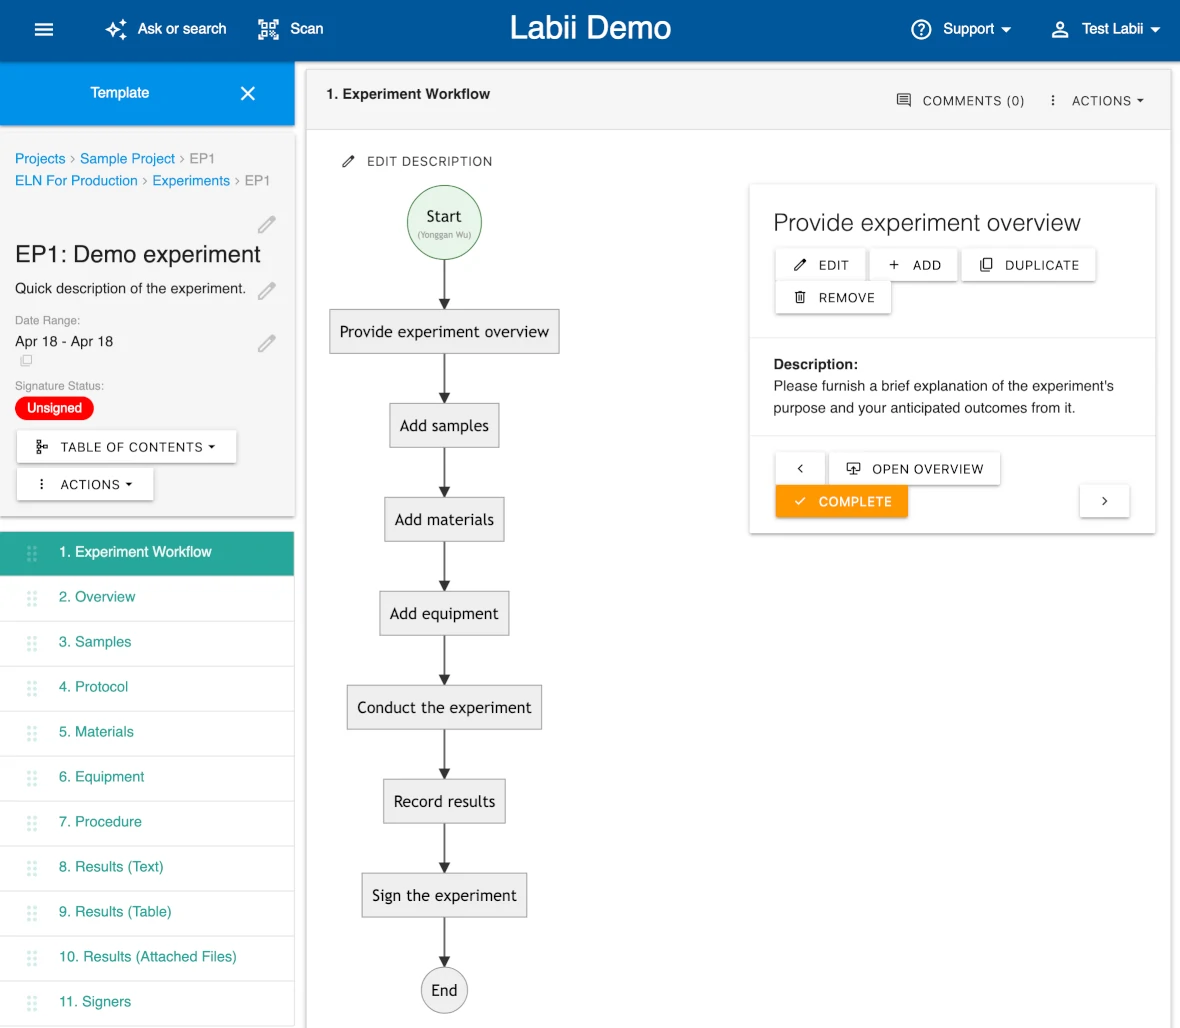1180x1028 pixels.
Task: Open the Sample Project breadcrumb link
Action: click(x=127, y=158)
